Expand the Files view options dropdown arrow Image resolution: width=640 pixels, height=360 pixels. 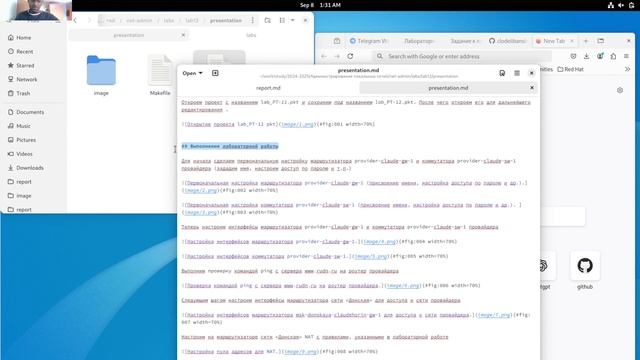(292, 20)
